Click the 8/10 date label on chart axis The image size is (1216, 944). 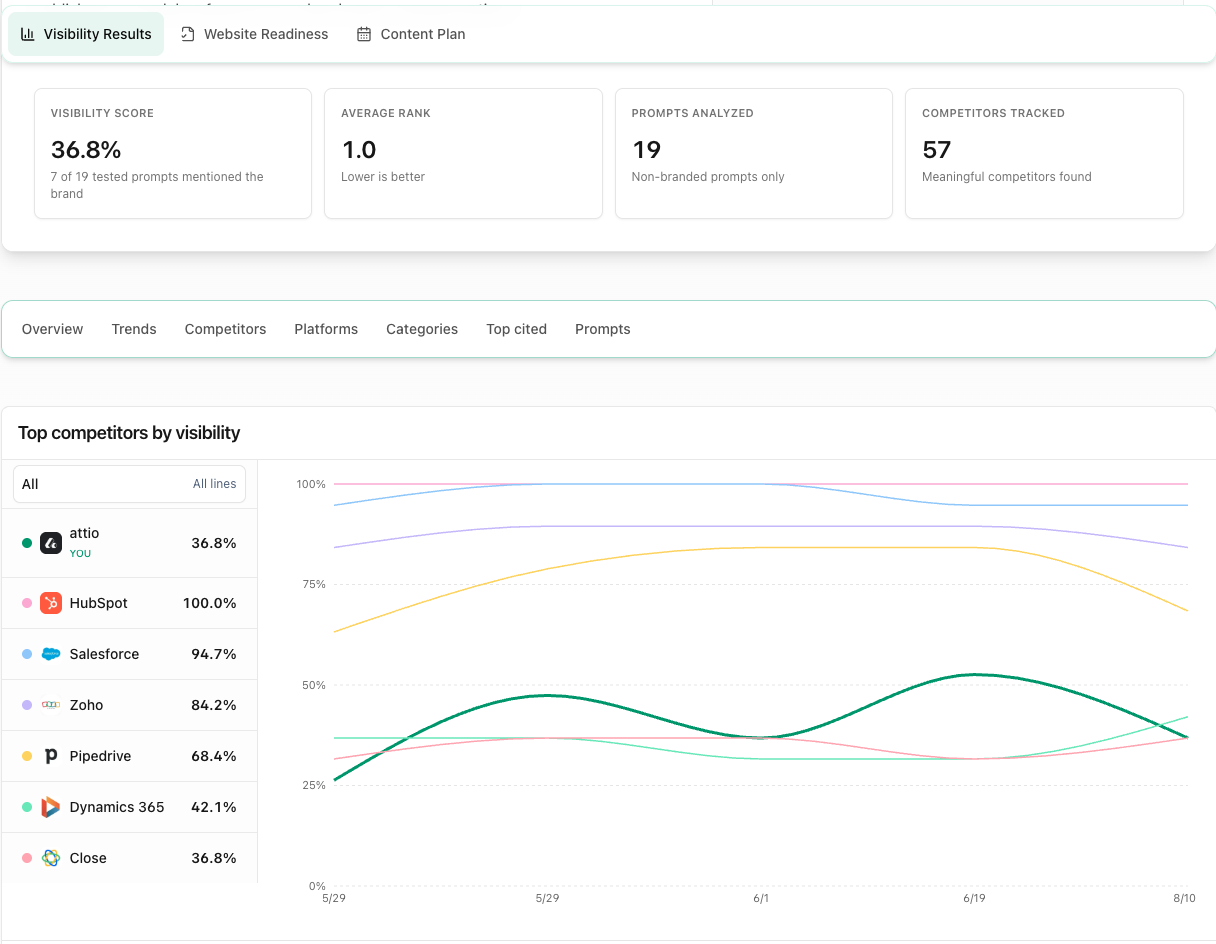[x=1184, y=899]
